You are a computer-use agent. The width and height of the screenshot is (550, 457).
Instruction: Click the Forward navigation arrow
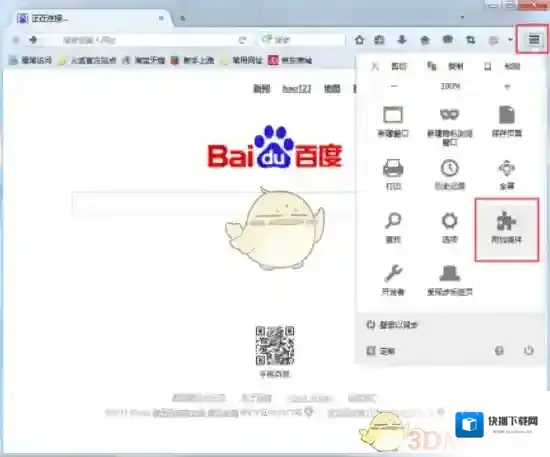(33, 40)
